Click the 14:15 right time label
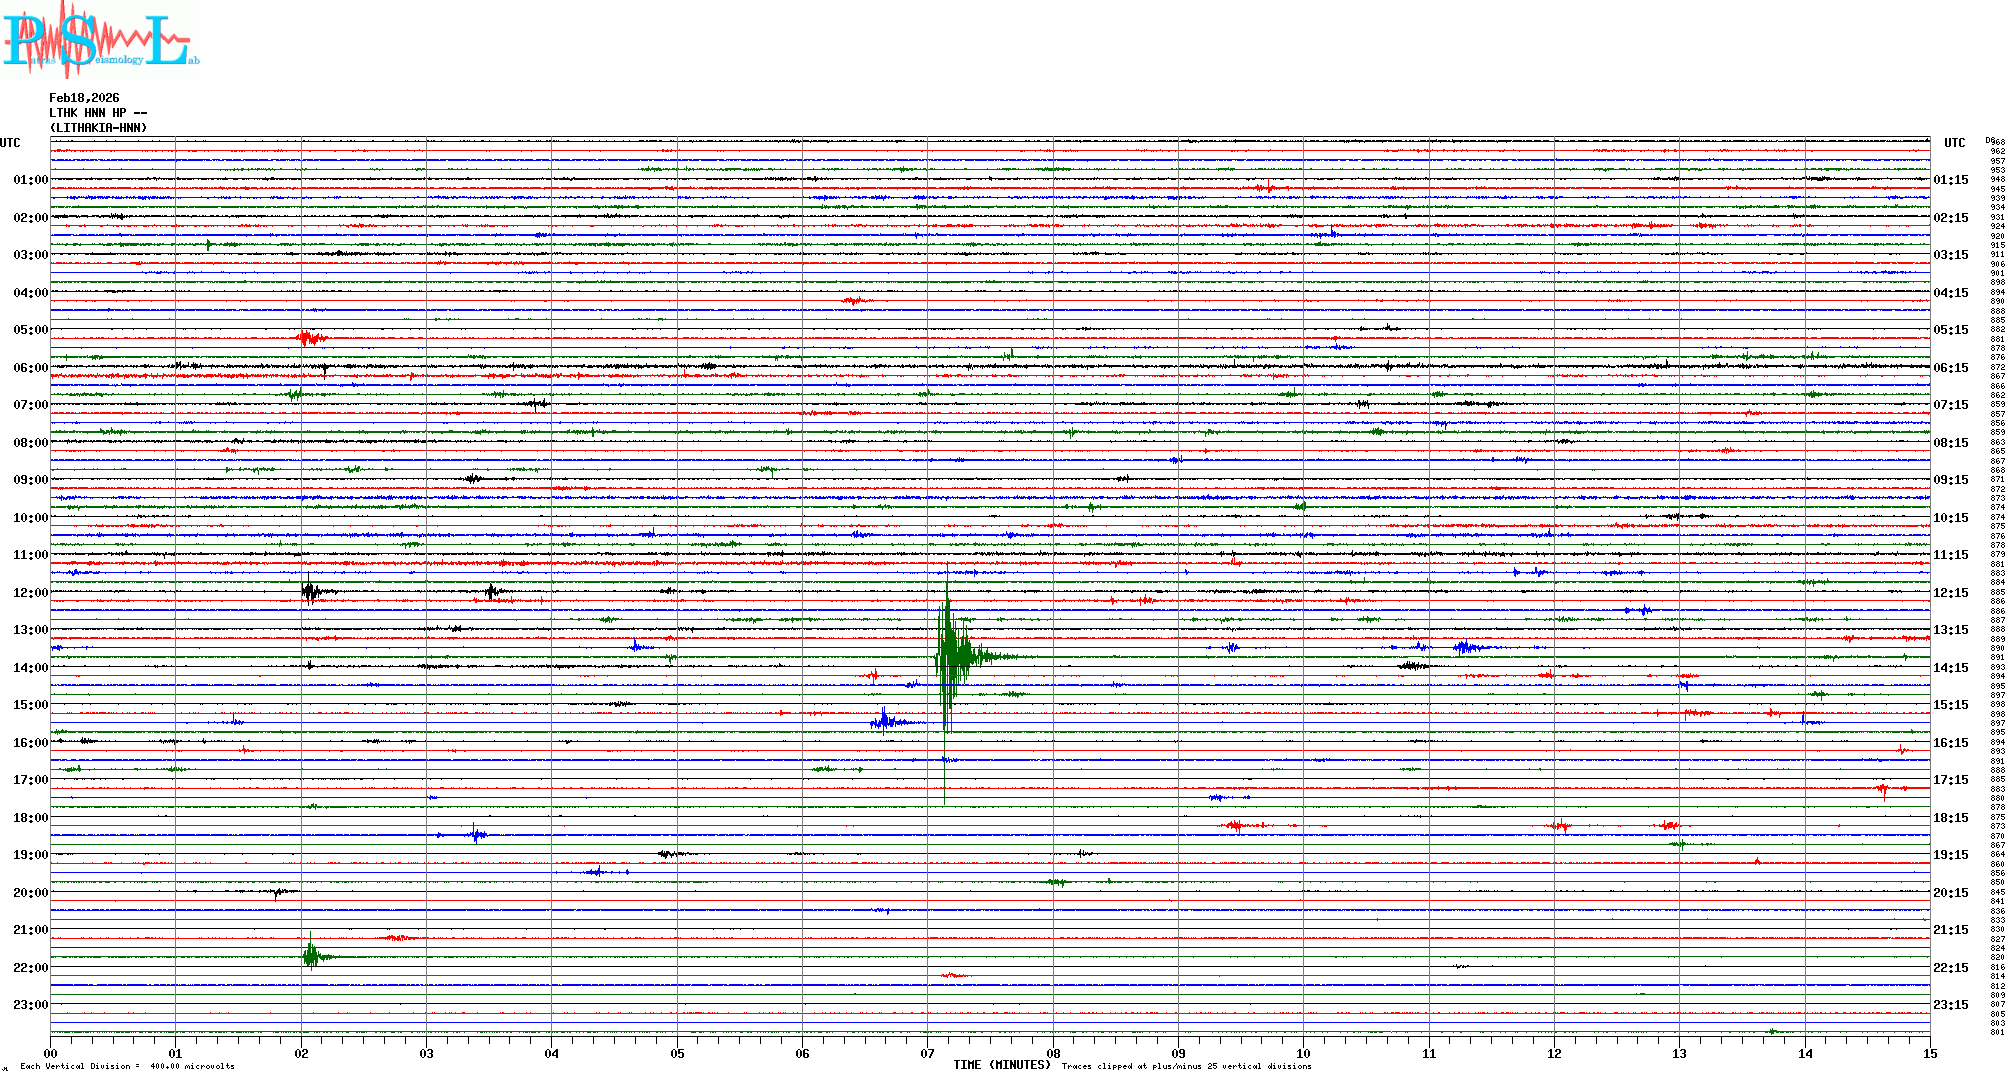This screenshot has height=1080, width=2010. click(x=1951, y=668)
